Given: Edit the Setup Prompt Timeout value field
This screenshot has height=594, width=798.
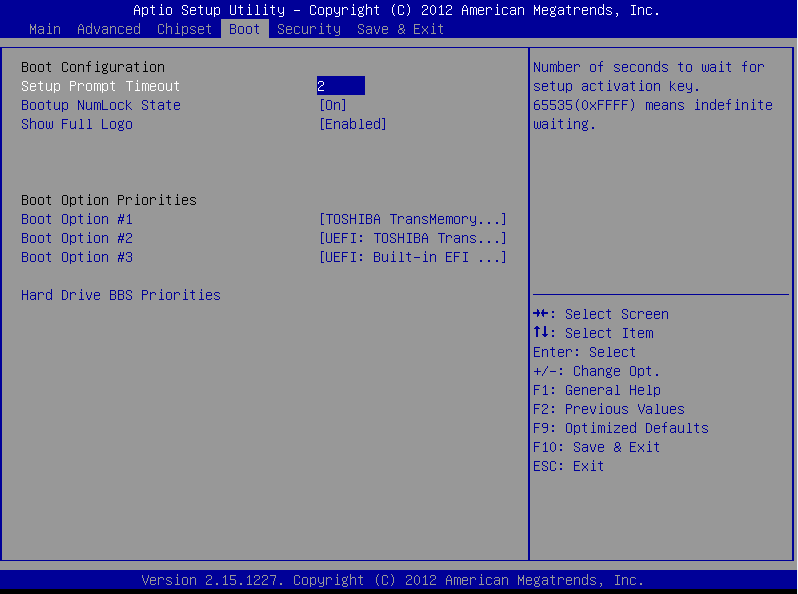Looking at the screenshot, I should coord(340,86).
